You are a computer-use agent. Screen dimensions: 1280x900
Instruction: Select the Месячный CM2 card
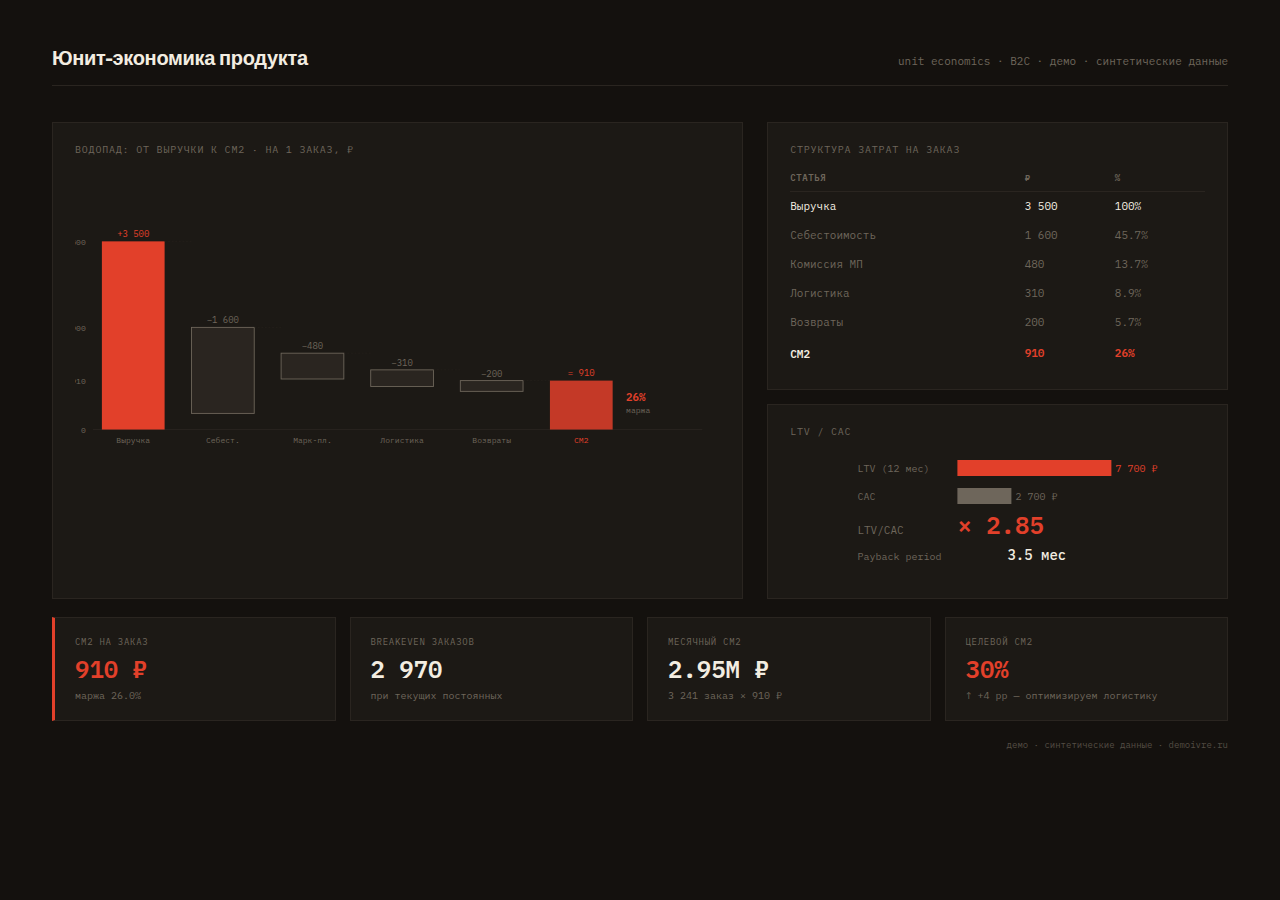789,669
